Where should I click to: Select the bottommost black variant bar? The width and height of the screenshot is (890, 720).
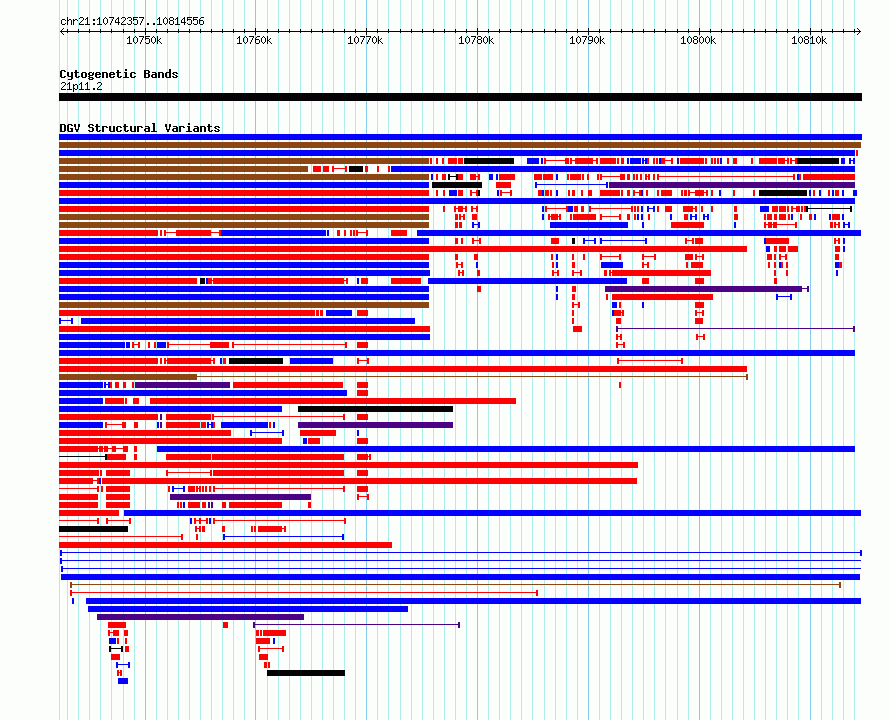[x=306, y=673]
